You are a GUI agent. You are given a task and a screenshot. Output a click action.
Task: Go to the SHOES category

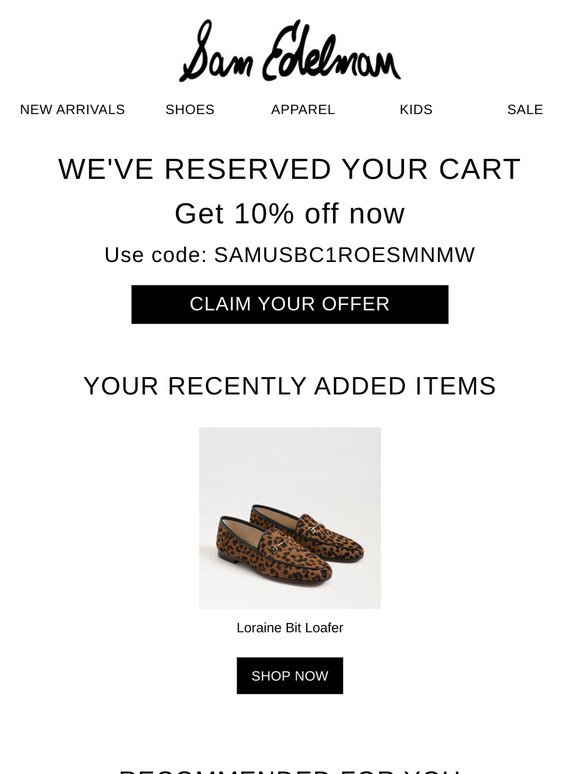point(190,110)
